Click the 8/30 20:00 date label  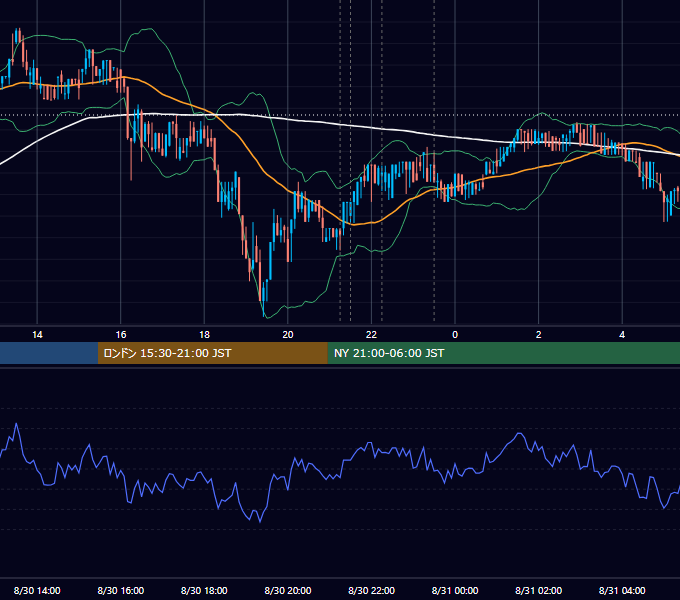[288, 590]
